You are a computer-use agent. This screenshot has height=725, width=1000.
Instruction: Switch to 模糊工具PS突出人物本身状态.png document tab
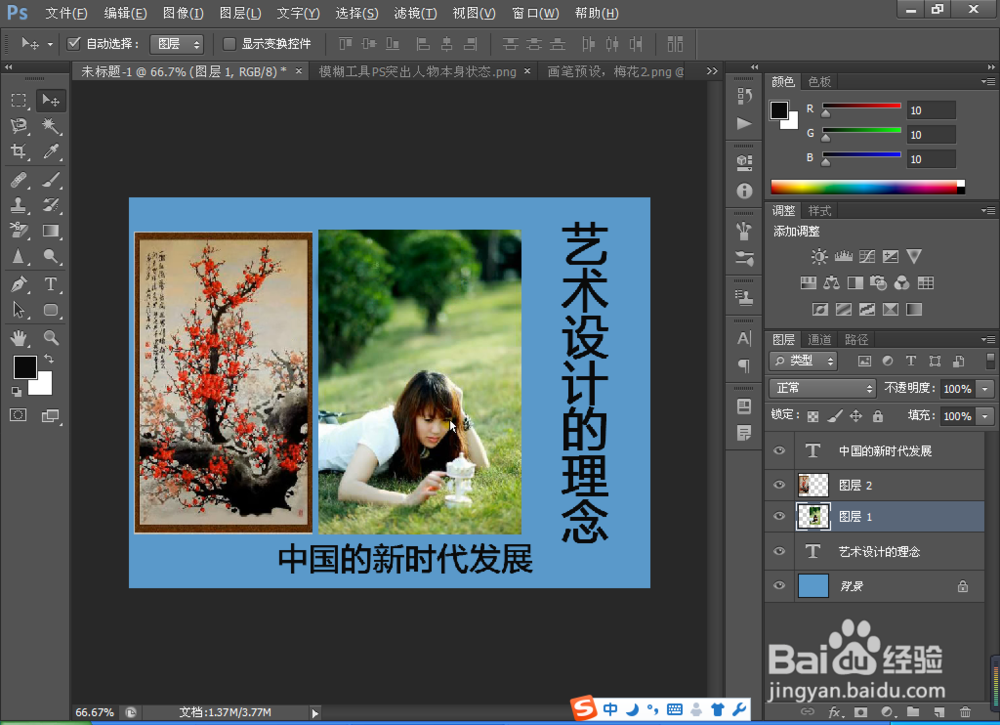coord(418,71)
